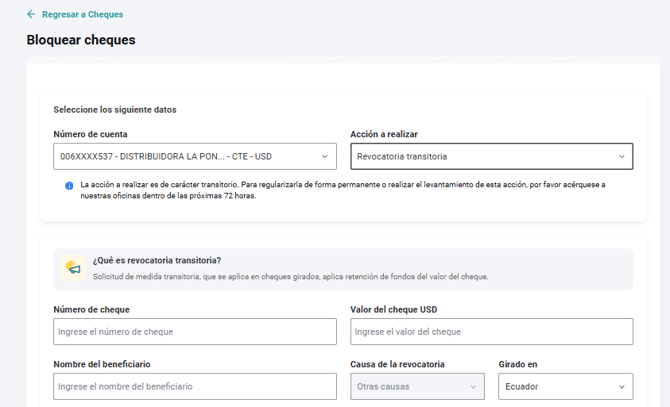
Task: Open the Causa de la revocatoria dropdown
Action: (x=416, y=386)
